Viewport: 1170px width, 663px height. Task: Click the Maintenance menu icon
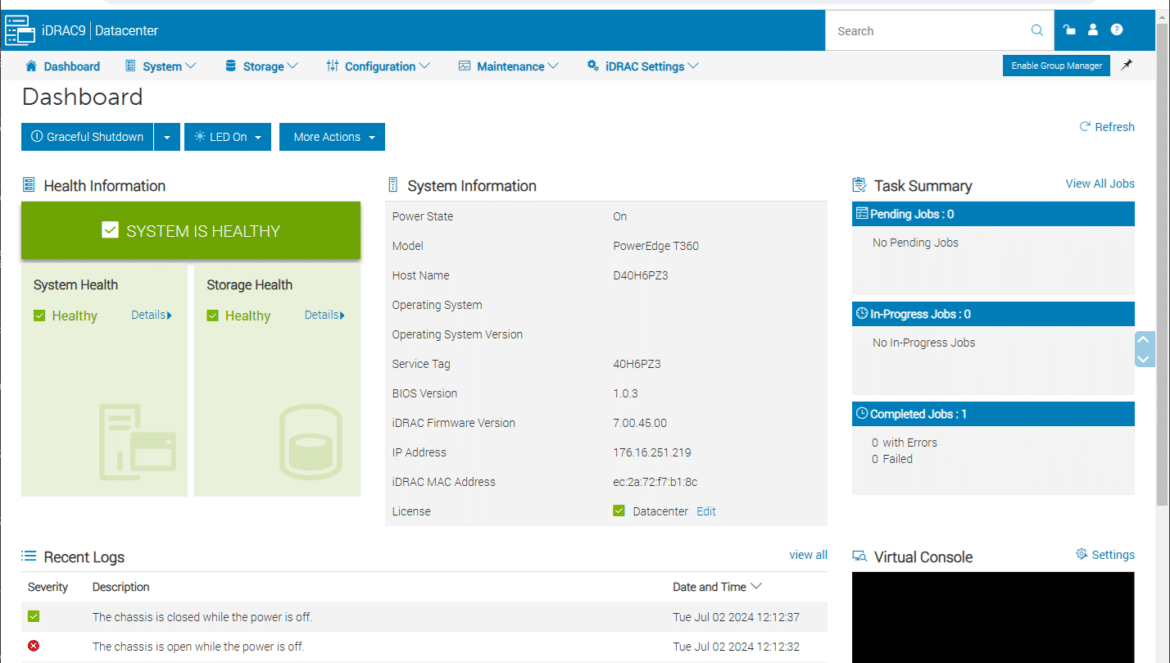click(x=464, y=66)
